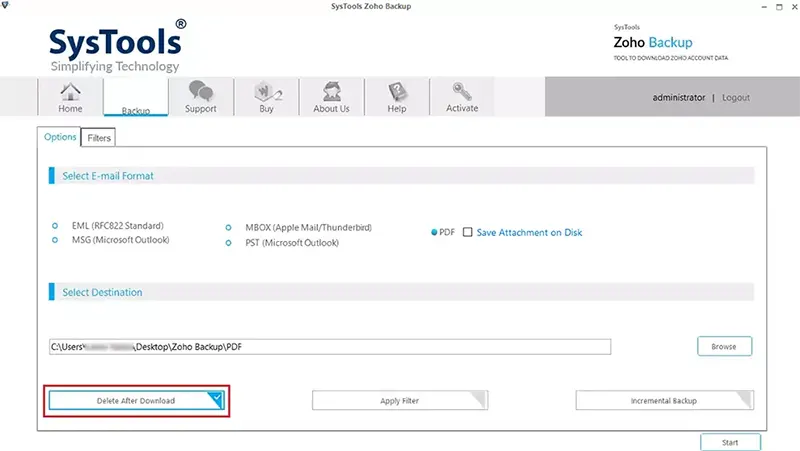800x451 pixels.
Task: Maximize the SysTools Zoho Backup window
Action: coord(779,7)
